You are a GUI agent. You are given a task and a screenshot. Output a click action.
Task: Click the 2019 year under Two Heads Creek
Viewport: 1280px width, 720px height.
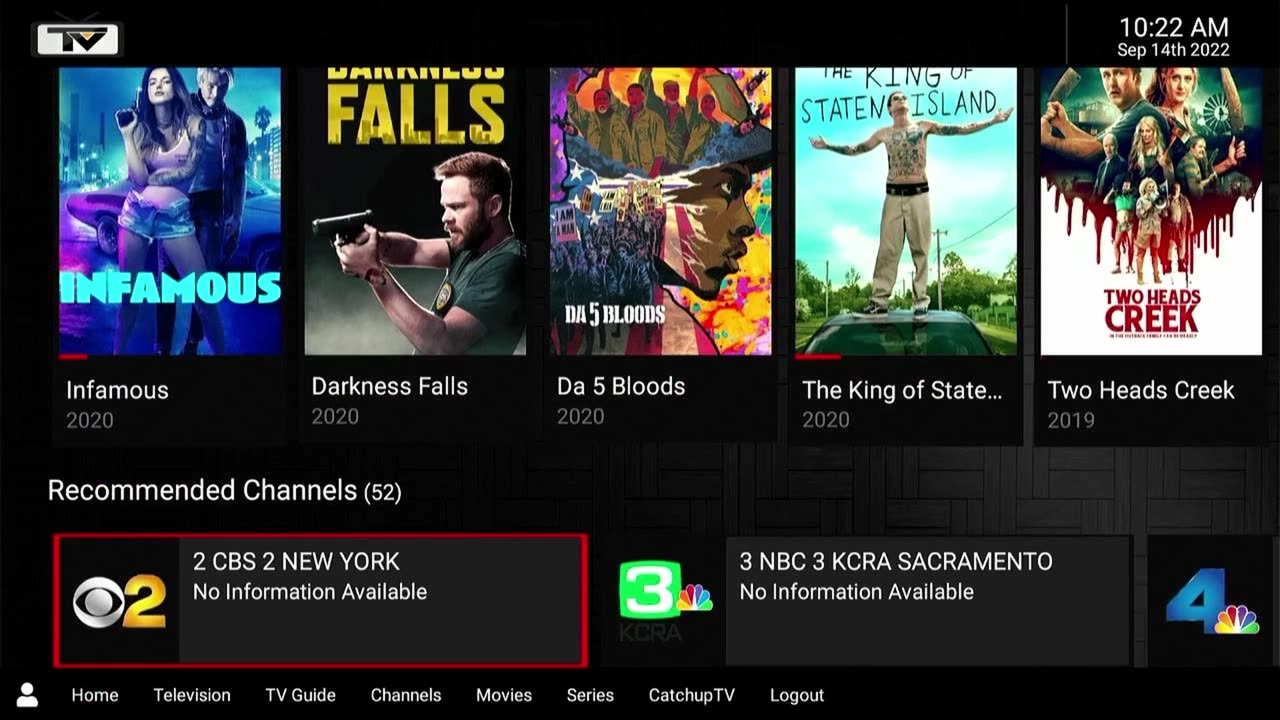1070,420
